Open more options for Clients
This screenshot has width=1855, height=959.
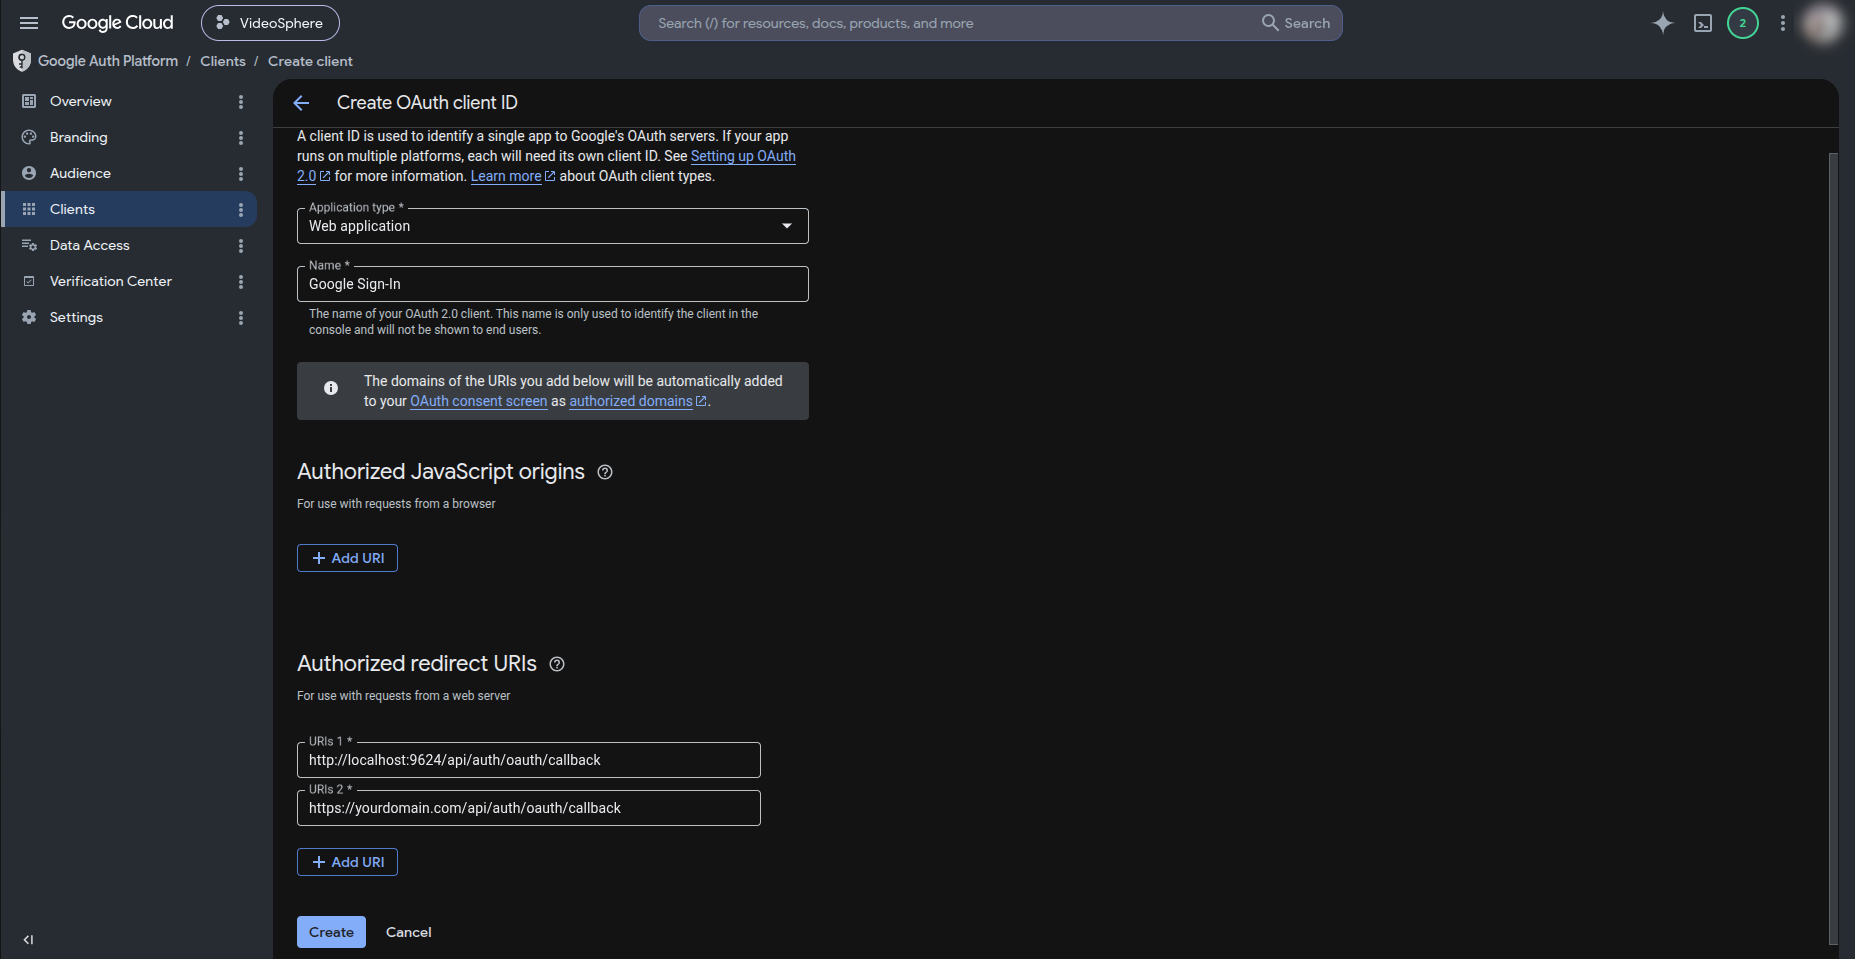[241, 209]
